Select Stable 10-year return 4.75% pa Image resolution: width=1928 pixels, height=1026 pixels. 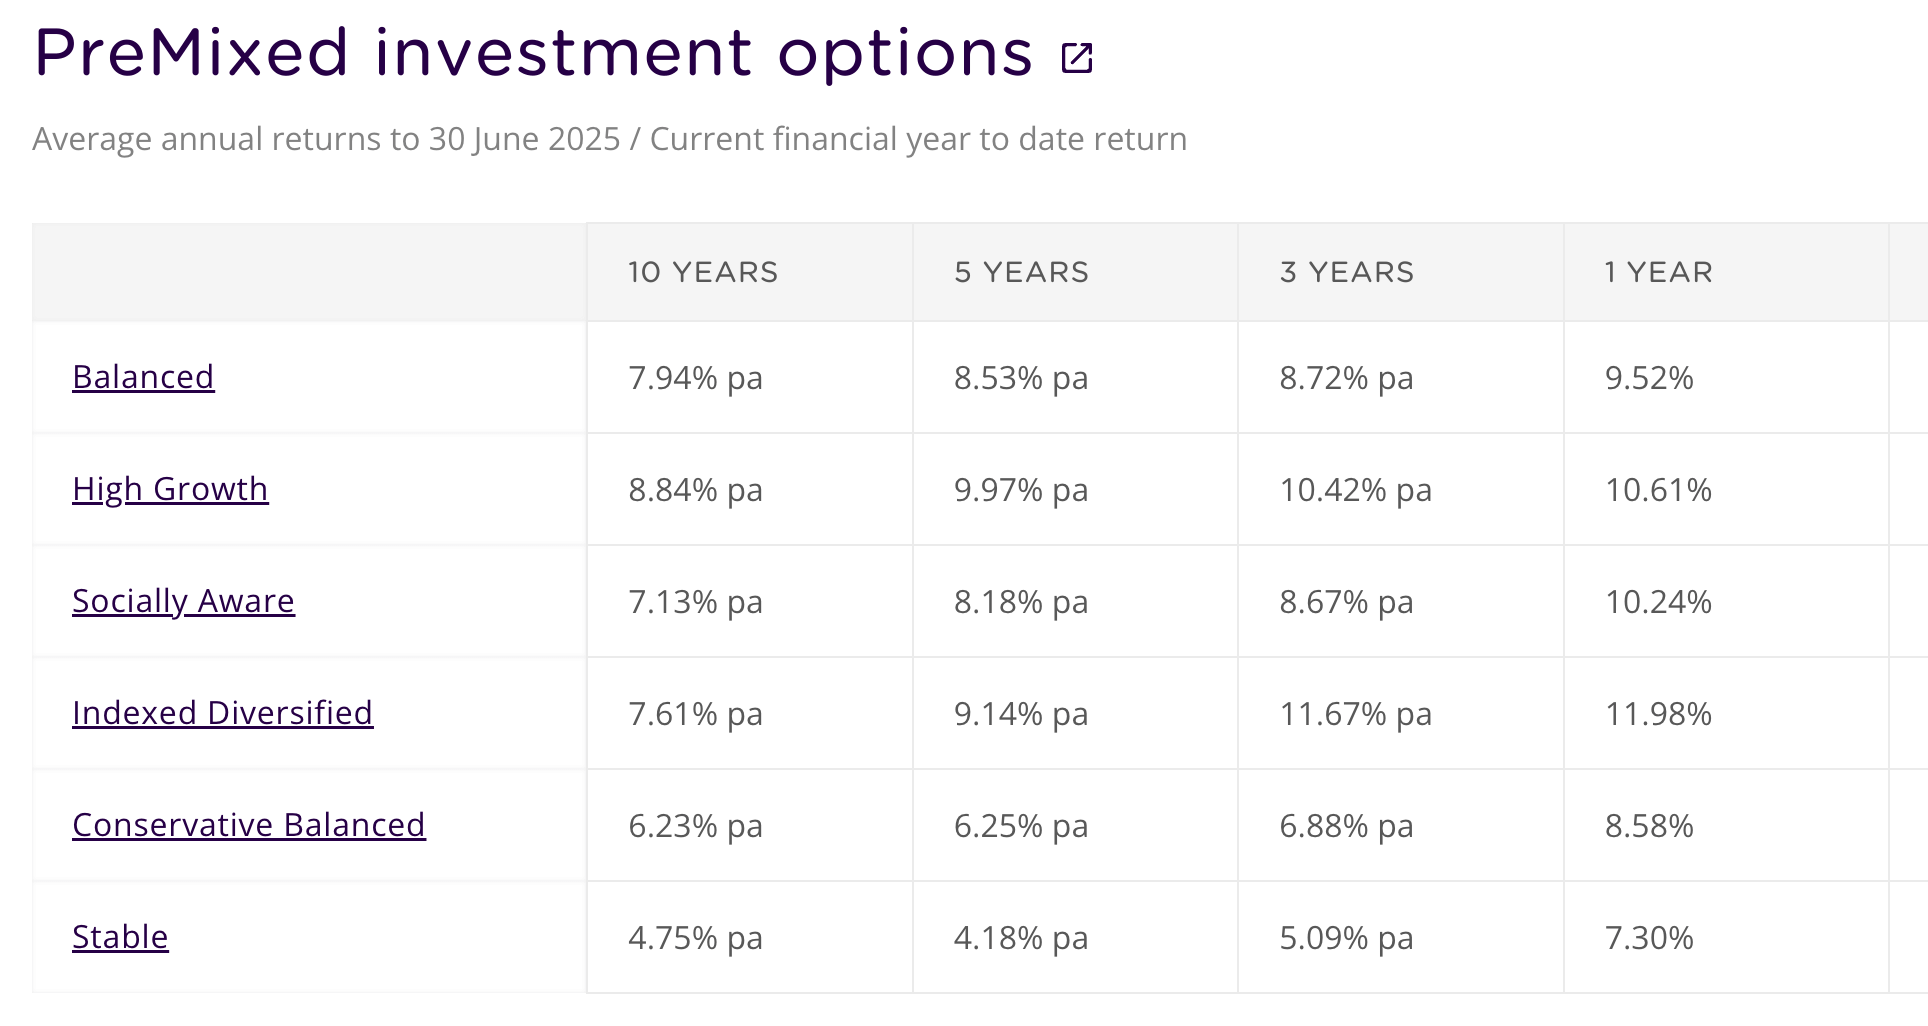[695, 938]
